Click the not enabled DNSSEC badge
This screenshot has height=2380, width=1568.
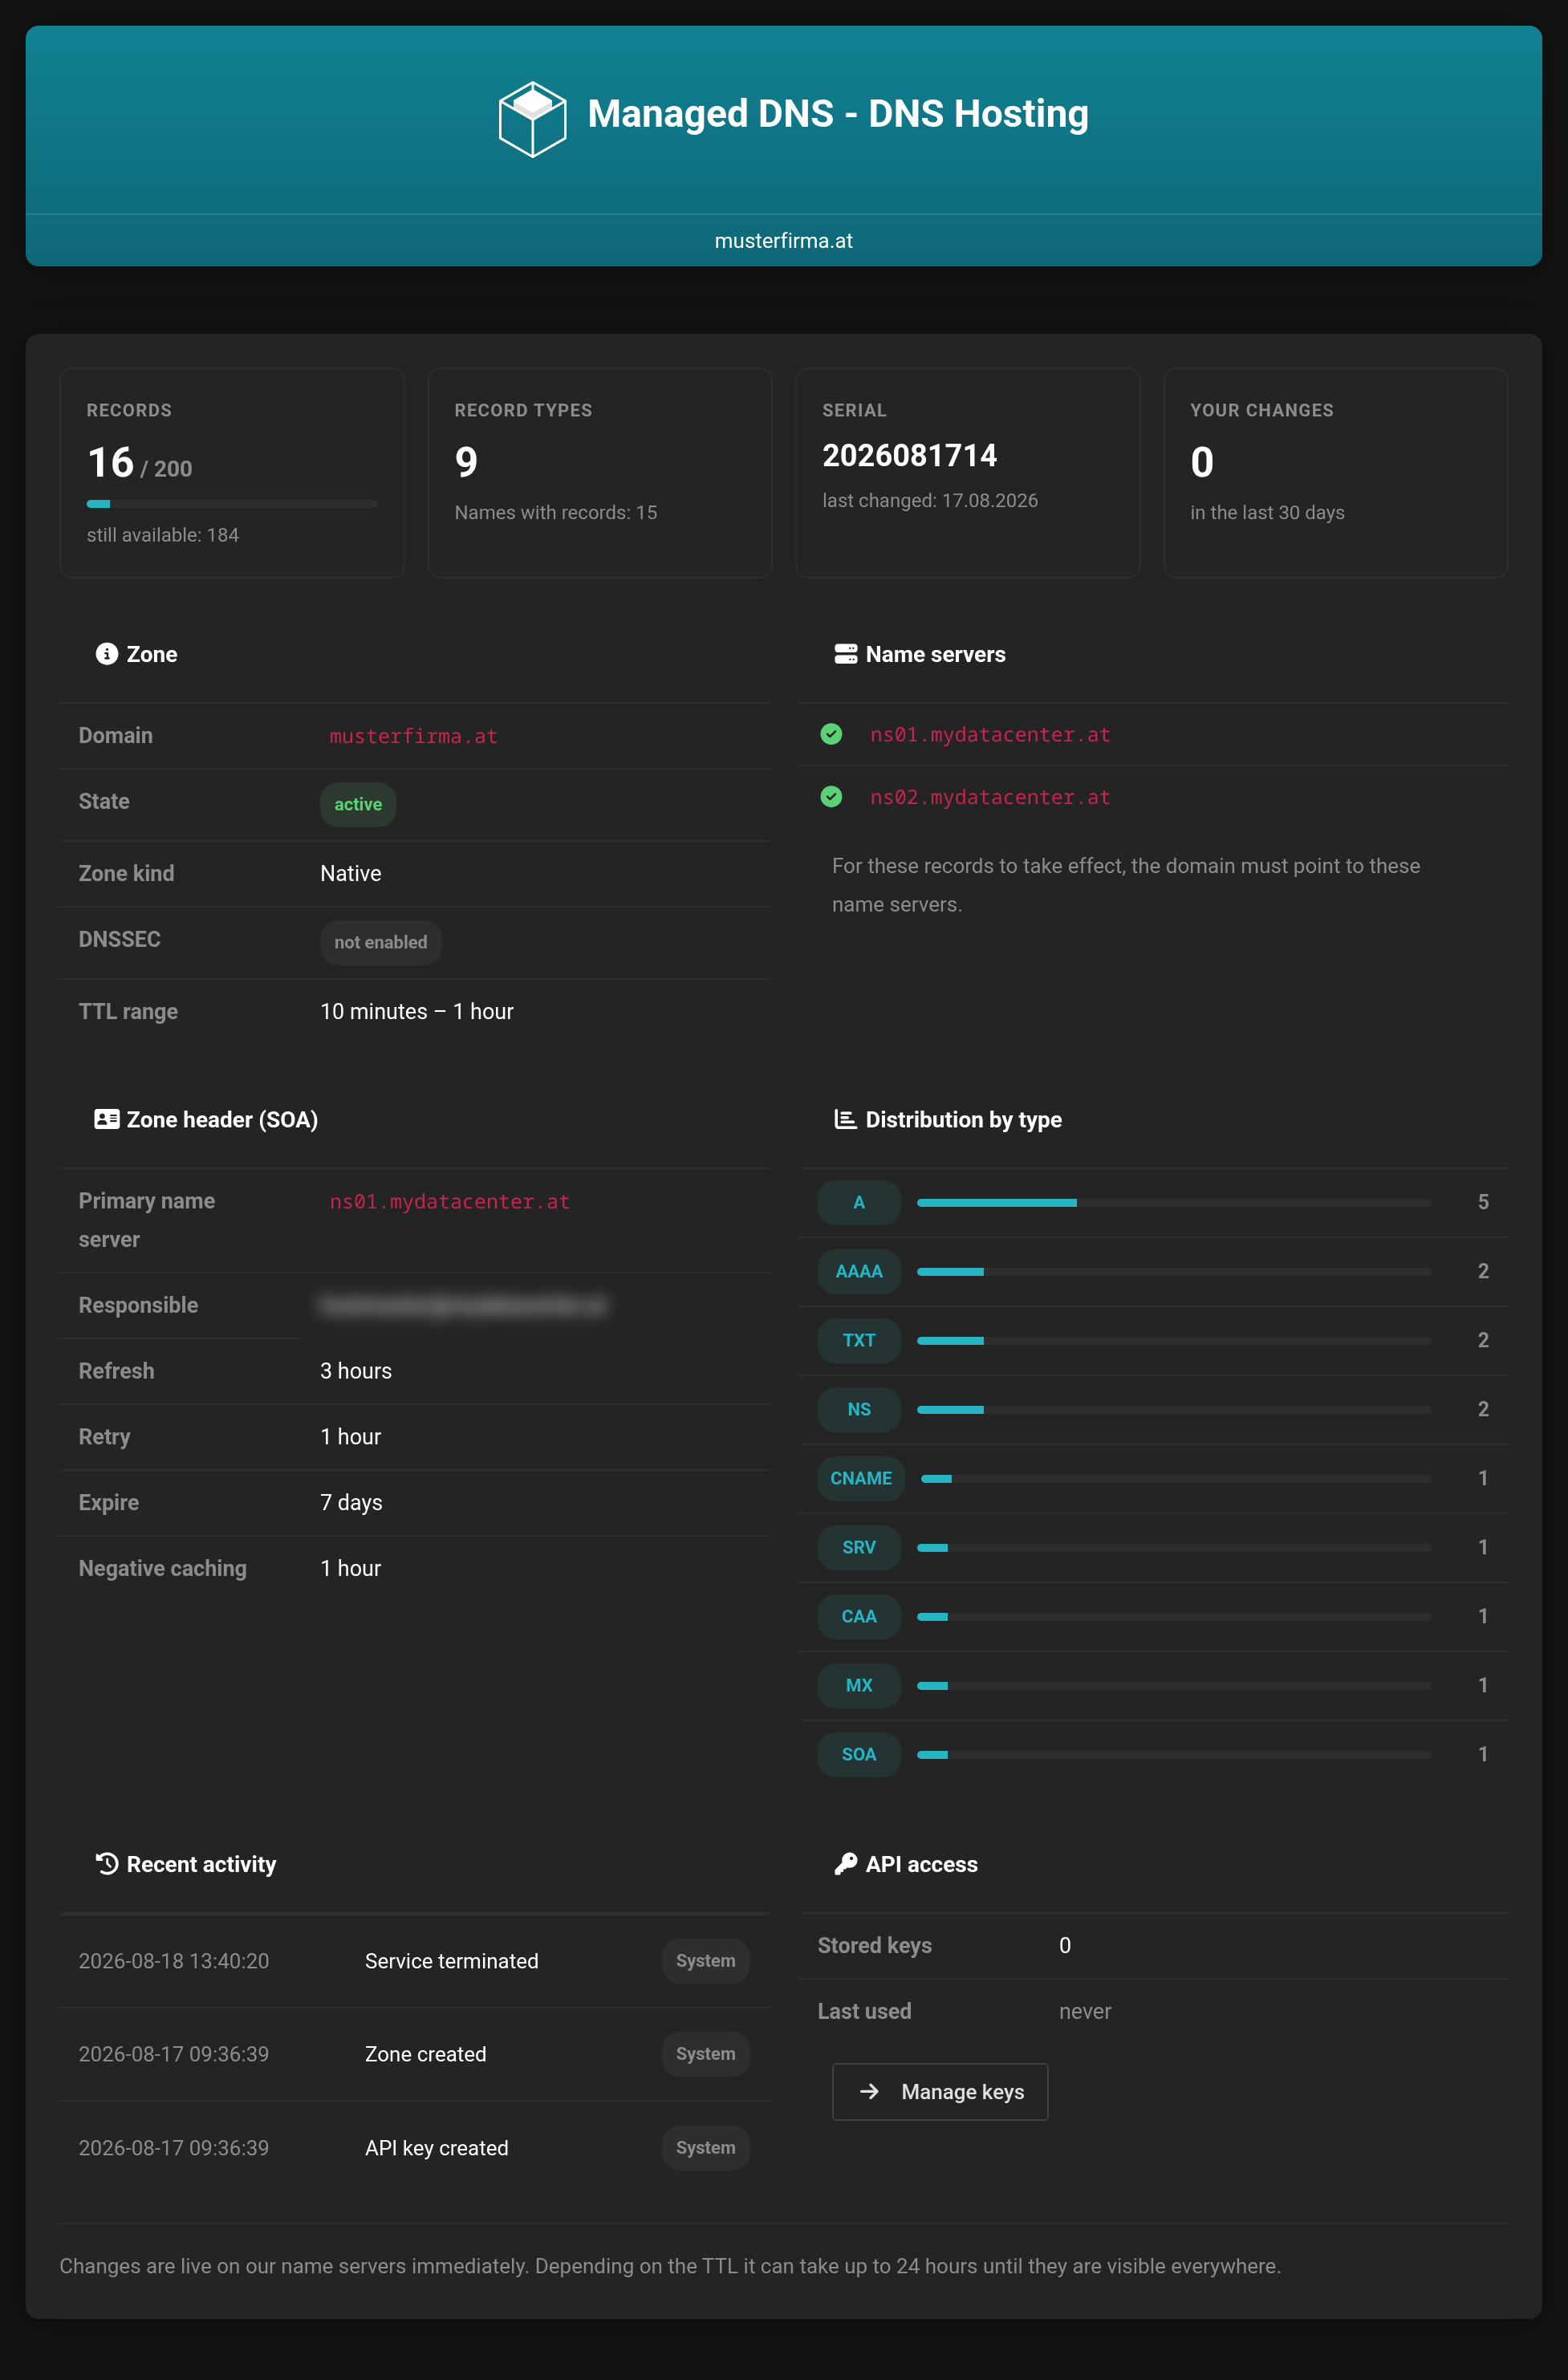point(381,942)
